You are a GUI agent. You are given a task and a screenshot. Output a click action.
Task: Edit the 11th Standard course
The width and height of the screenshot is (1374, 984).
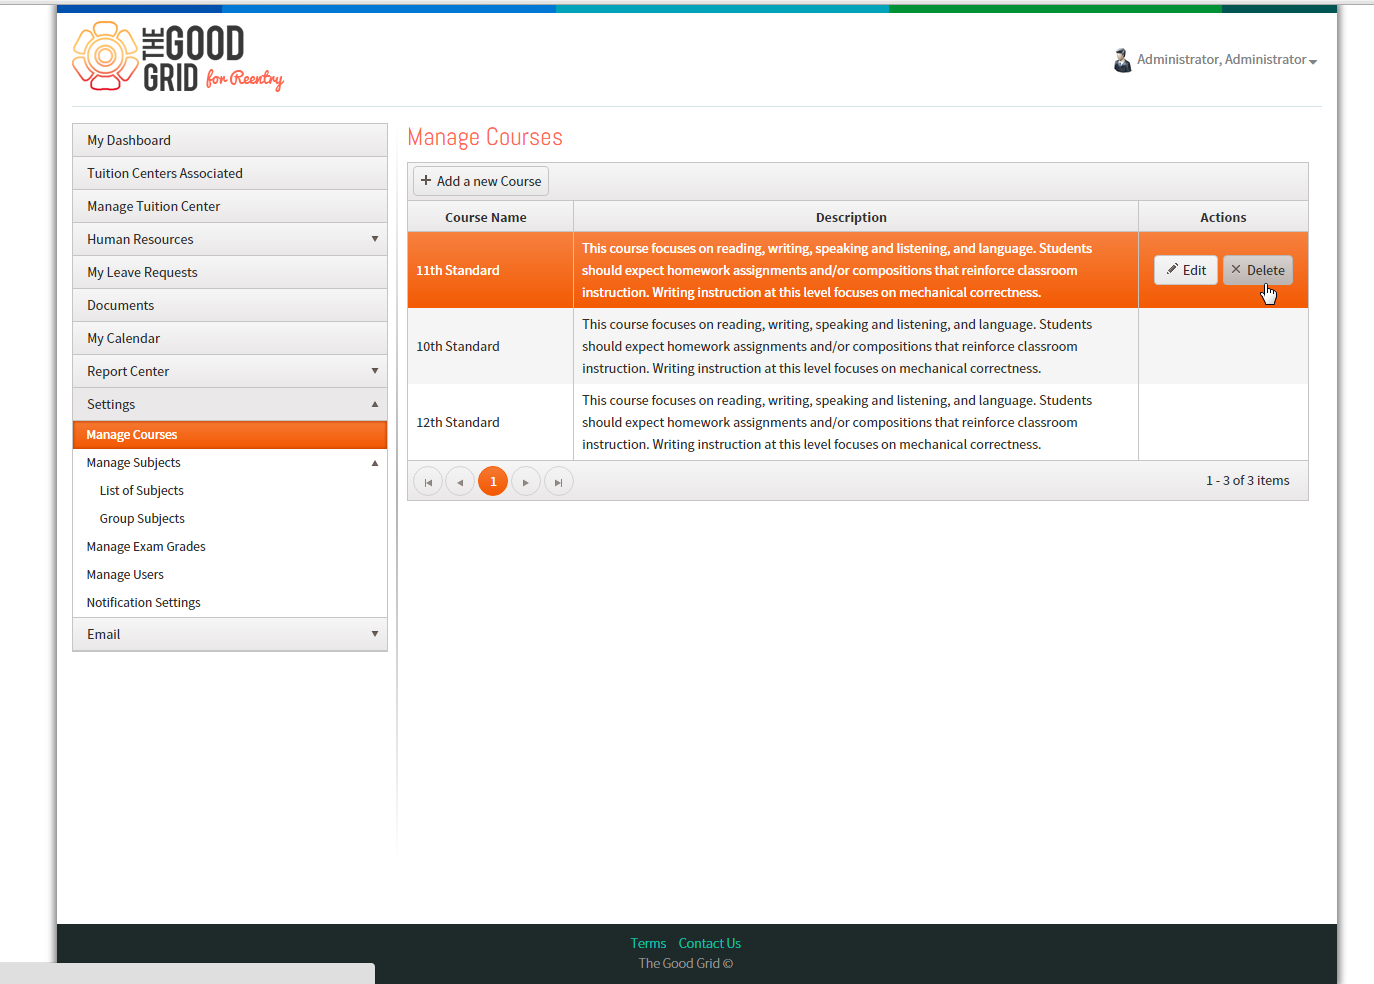tap(1186, 270)
